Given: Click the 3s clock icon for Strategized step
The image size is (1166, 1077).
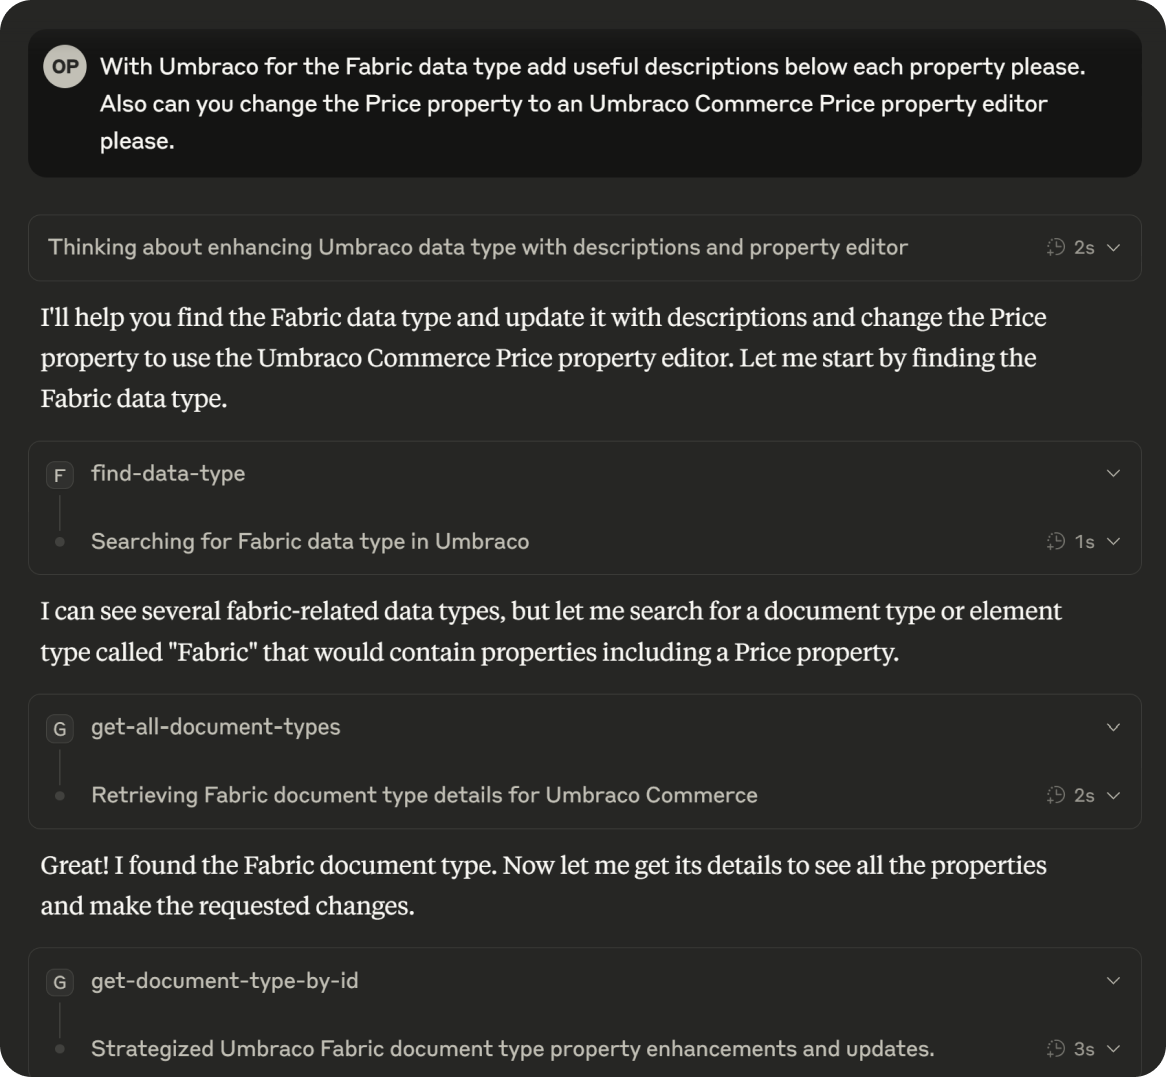Looking at the screenshot, I should coord(1056,1049).
